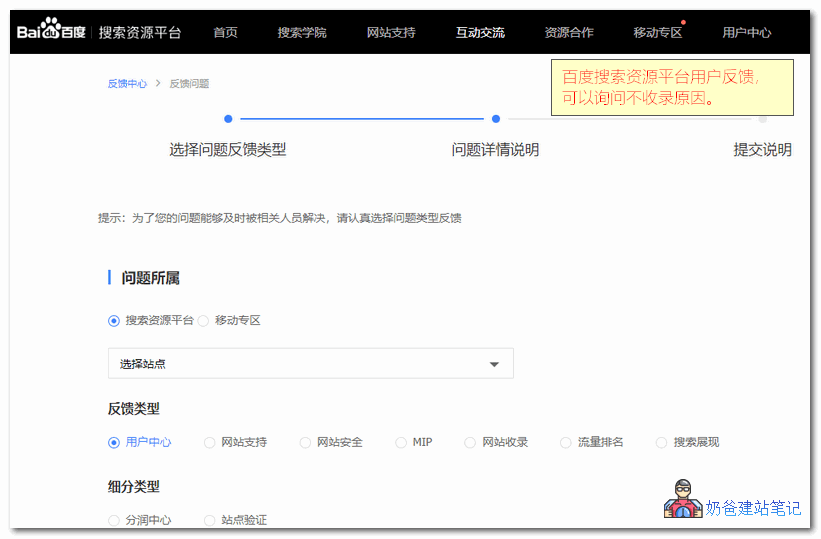
Task: Select 网站安全 feedback type radio
Action: 305,443
